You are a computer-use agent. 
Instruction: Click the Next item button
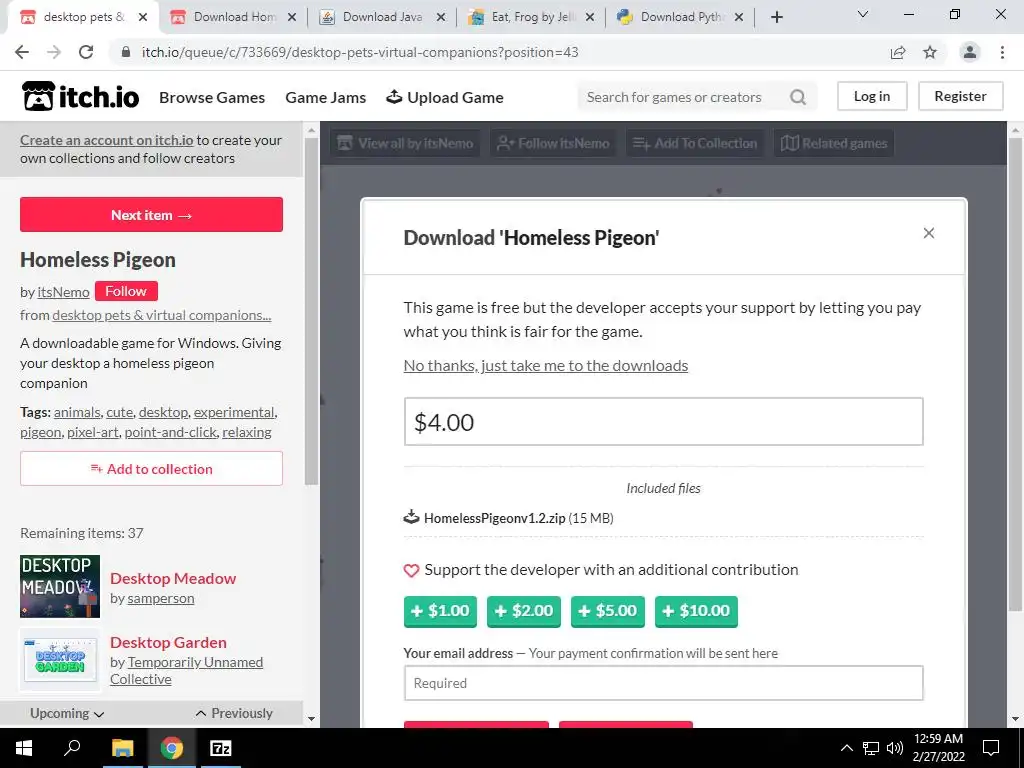click(x=152, y=215)
